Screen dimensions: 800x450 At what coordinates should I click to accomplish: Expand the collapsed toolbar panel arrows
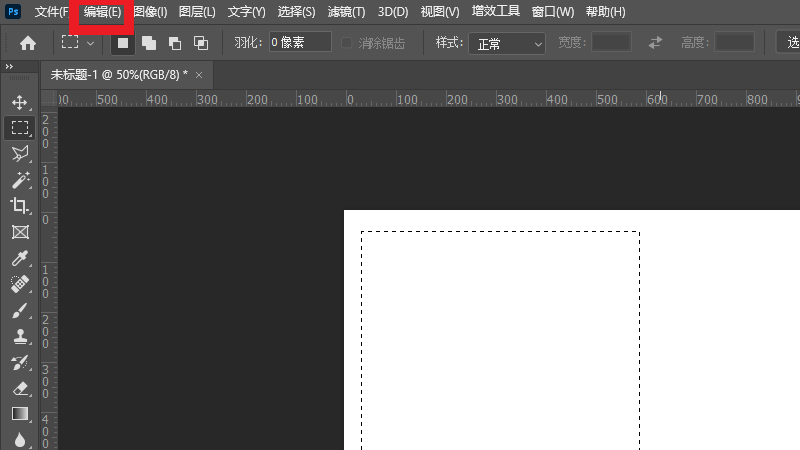pyautogui.click(x=10, y=66)
